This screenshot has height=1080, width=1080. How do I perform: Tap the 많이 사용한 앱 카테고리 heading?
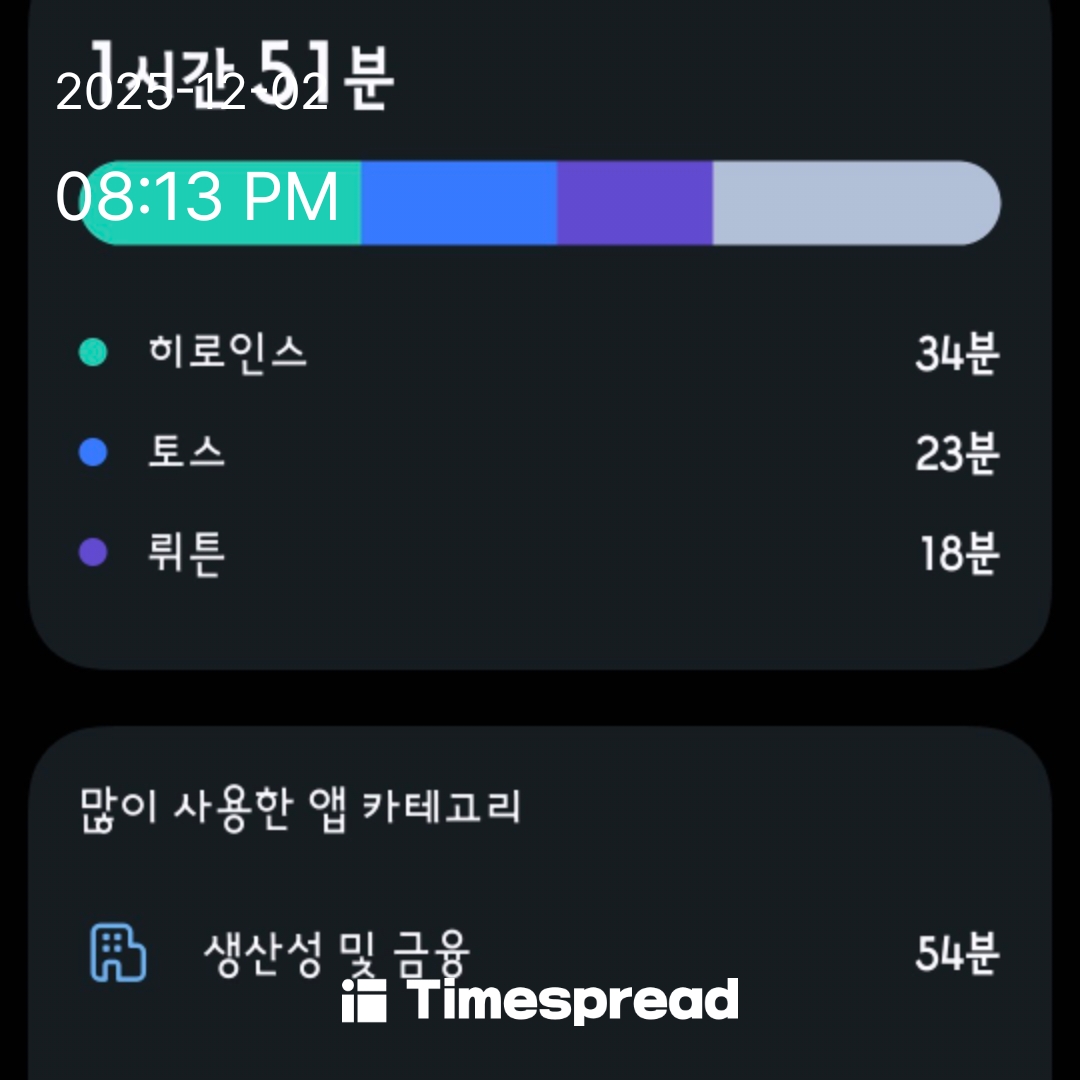click(x=300, y=808)
